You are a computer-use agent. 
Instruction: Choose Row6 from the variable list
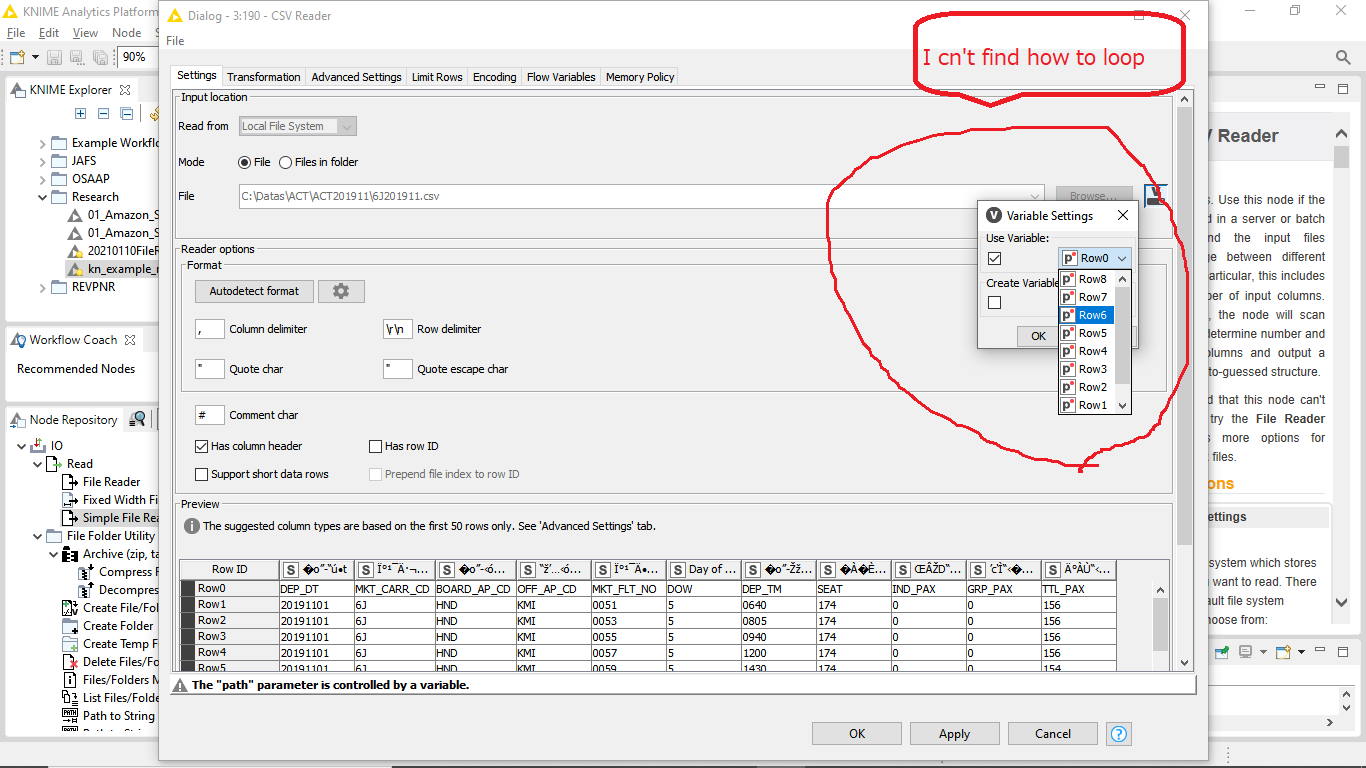tap(1086, 315)
